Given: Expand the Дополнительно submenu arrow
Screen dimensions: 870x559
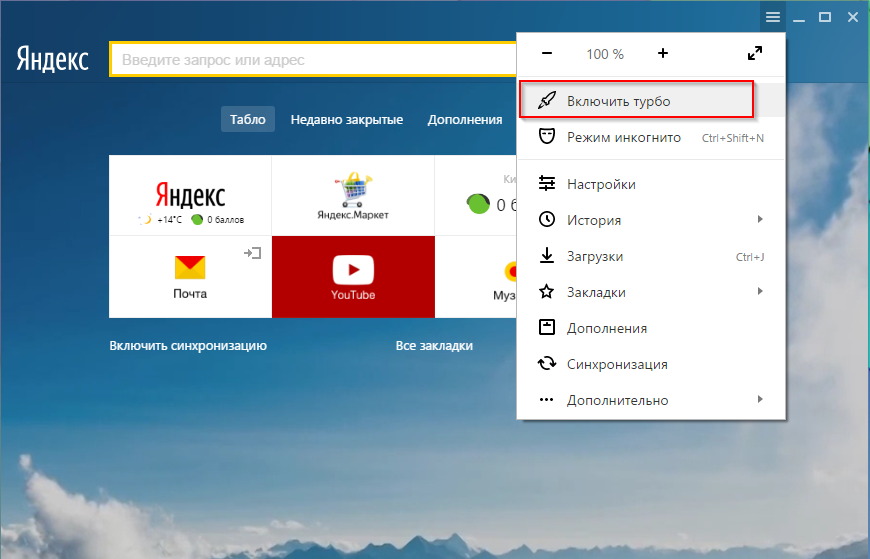Looking at the screenshot, I should click(760, 400).
